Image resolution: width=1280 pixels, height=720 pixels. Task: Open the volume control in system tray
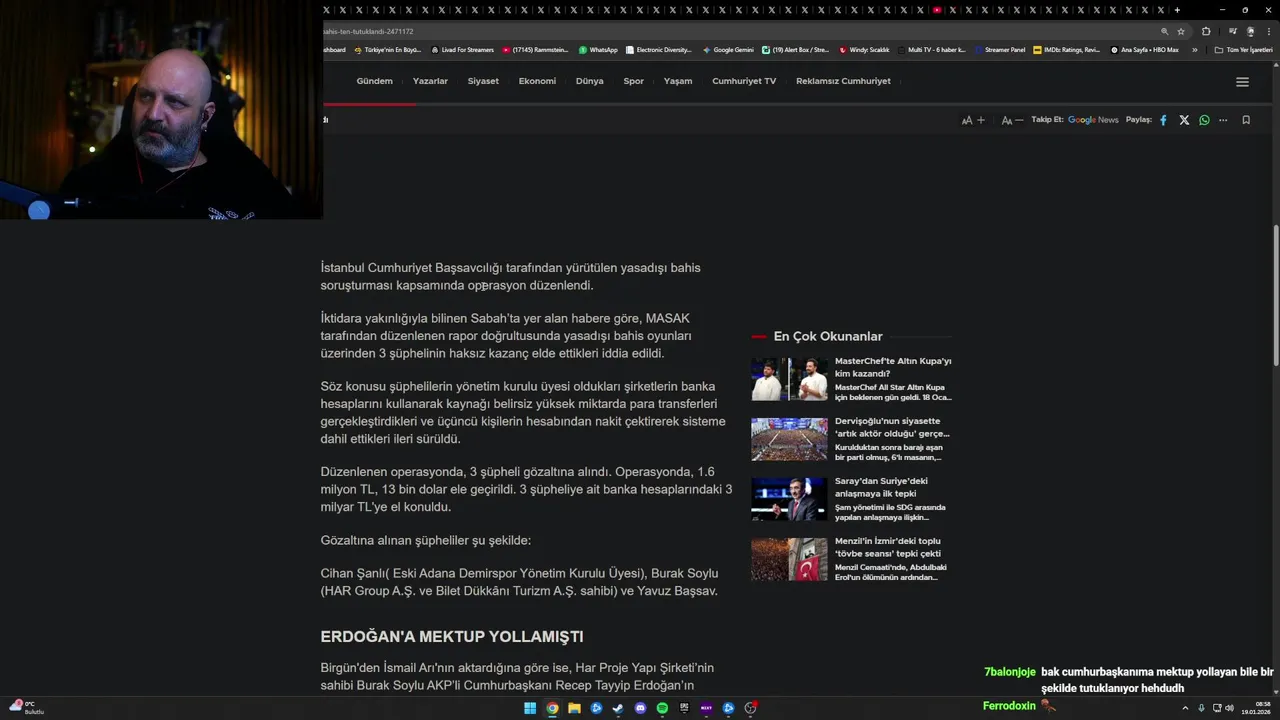point(1229,708)
